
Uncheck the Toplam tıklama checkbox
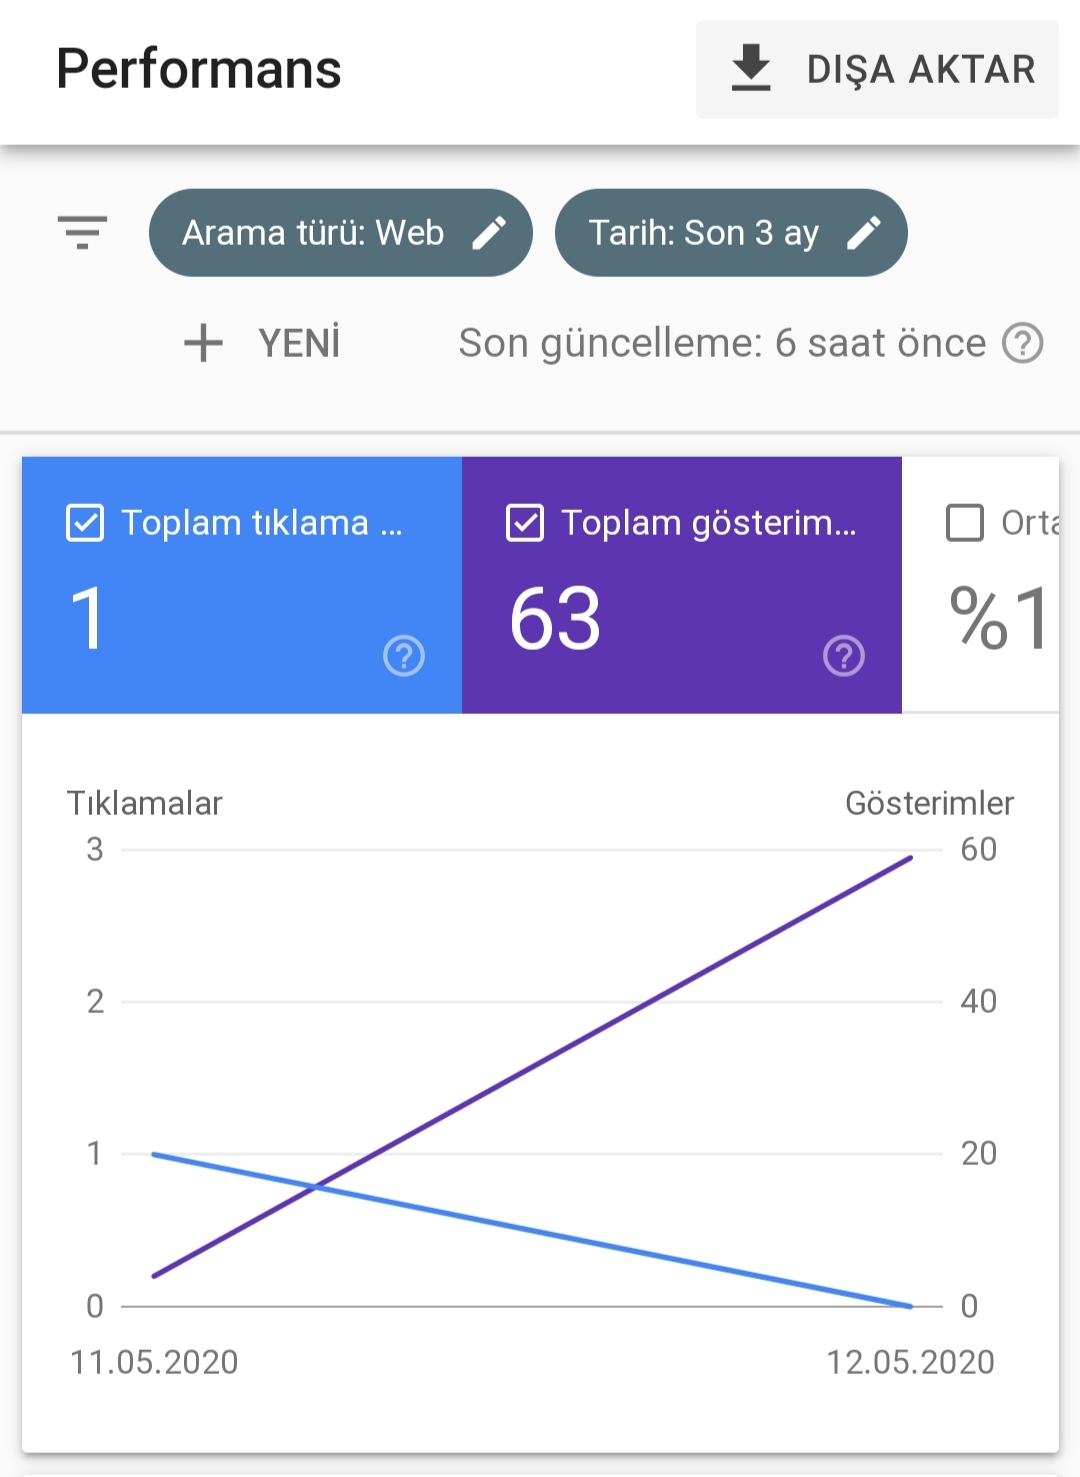point(85,522)
